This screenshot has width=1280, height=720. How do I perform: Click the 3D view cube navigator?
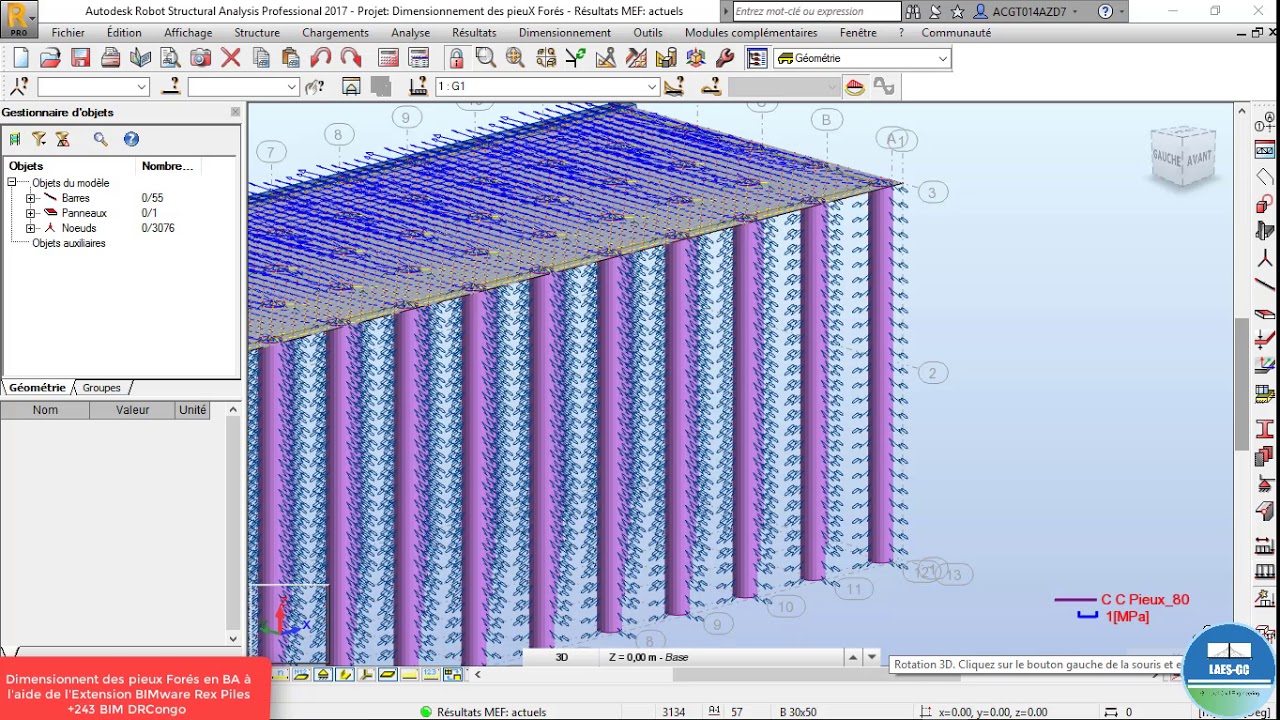(x=1184, y=156)
